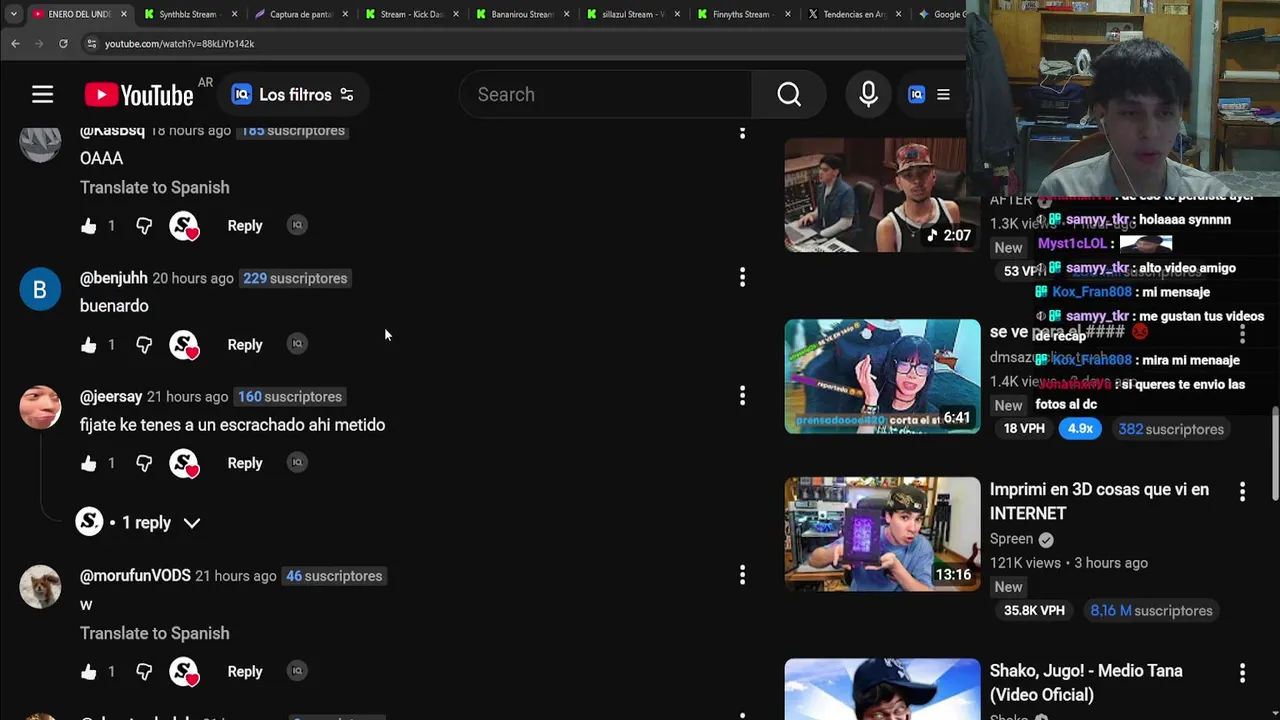Click 160 suscriptores badge of @jeersay
1280x720 pixels.
tap(290, 397)
